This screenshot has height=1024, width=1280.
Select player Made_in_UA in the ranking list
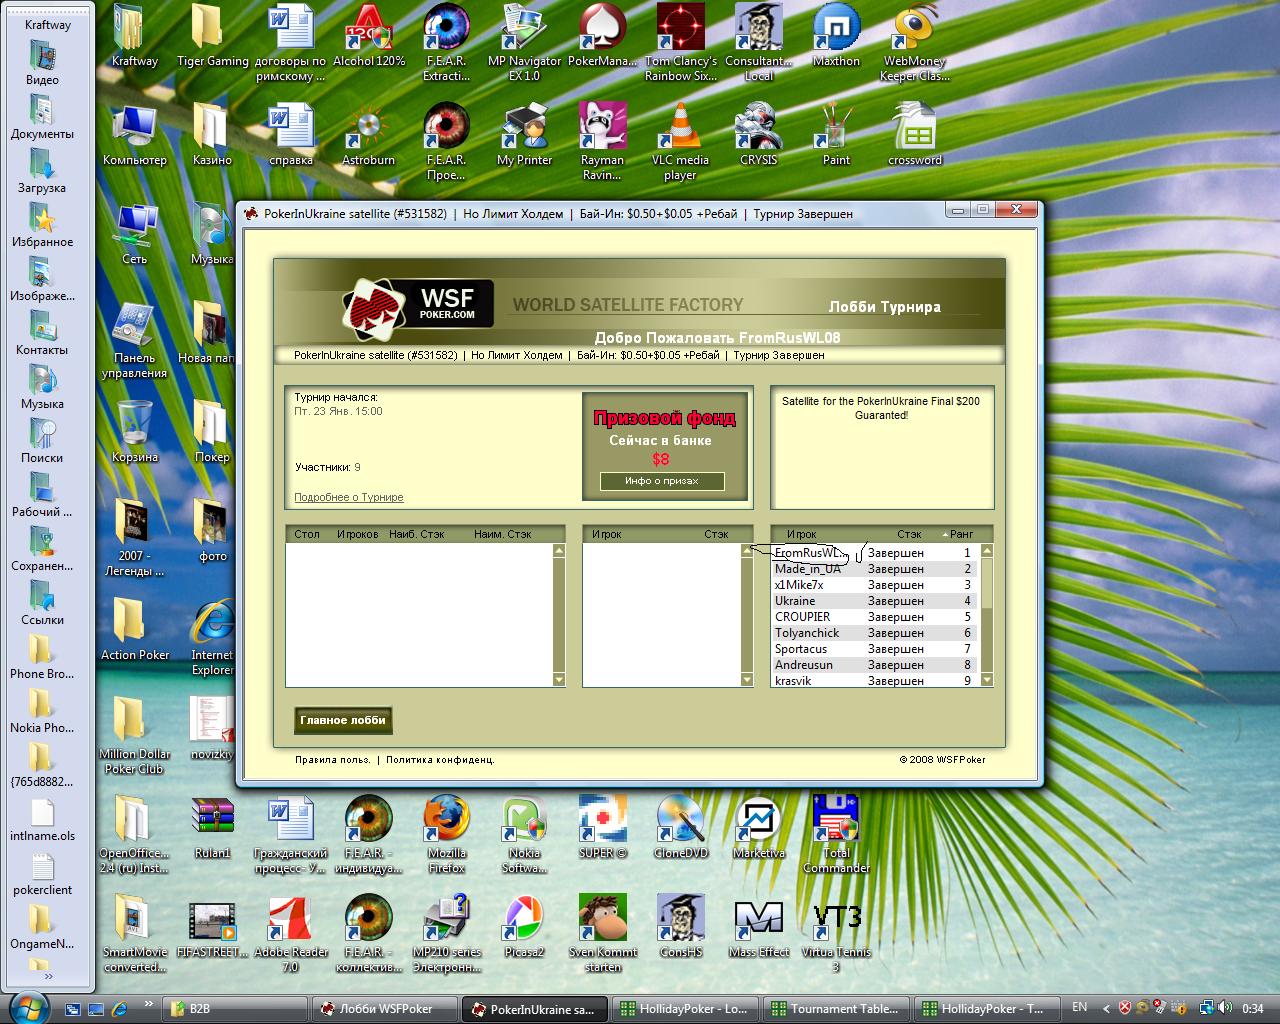pos(808,569)
